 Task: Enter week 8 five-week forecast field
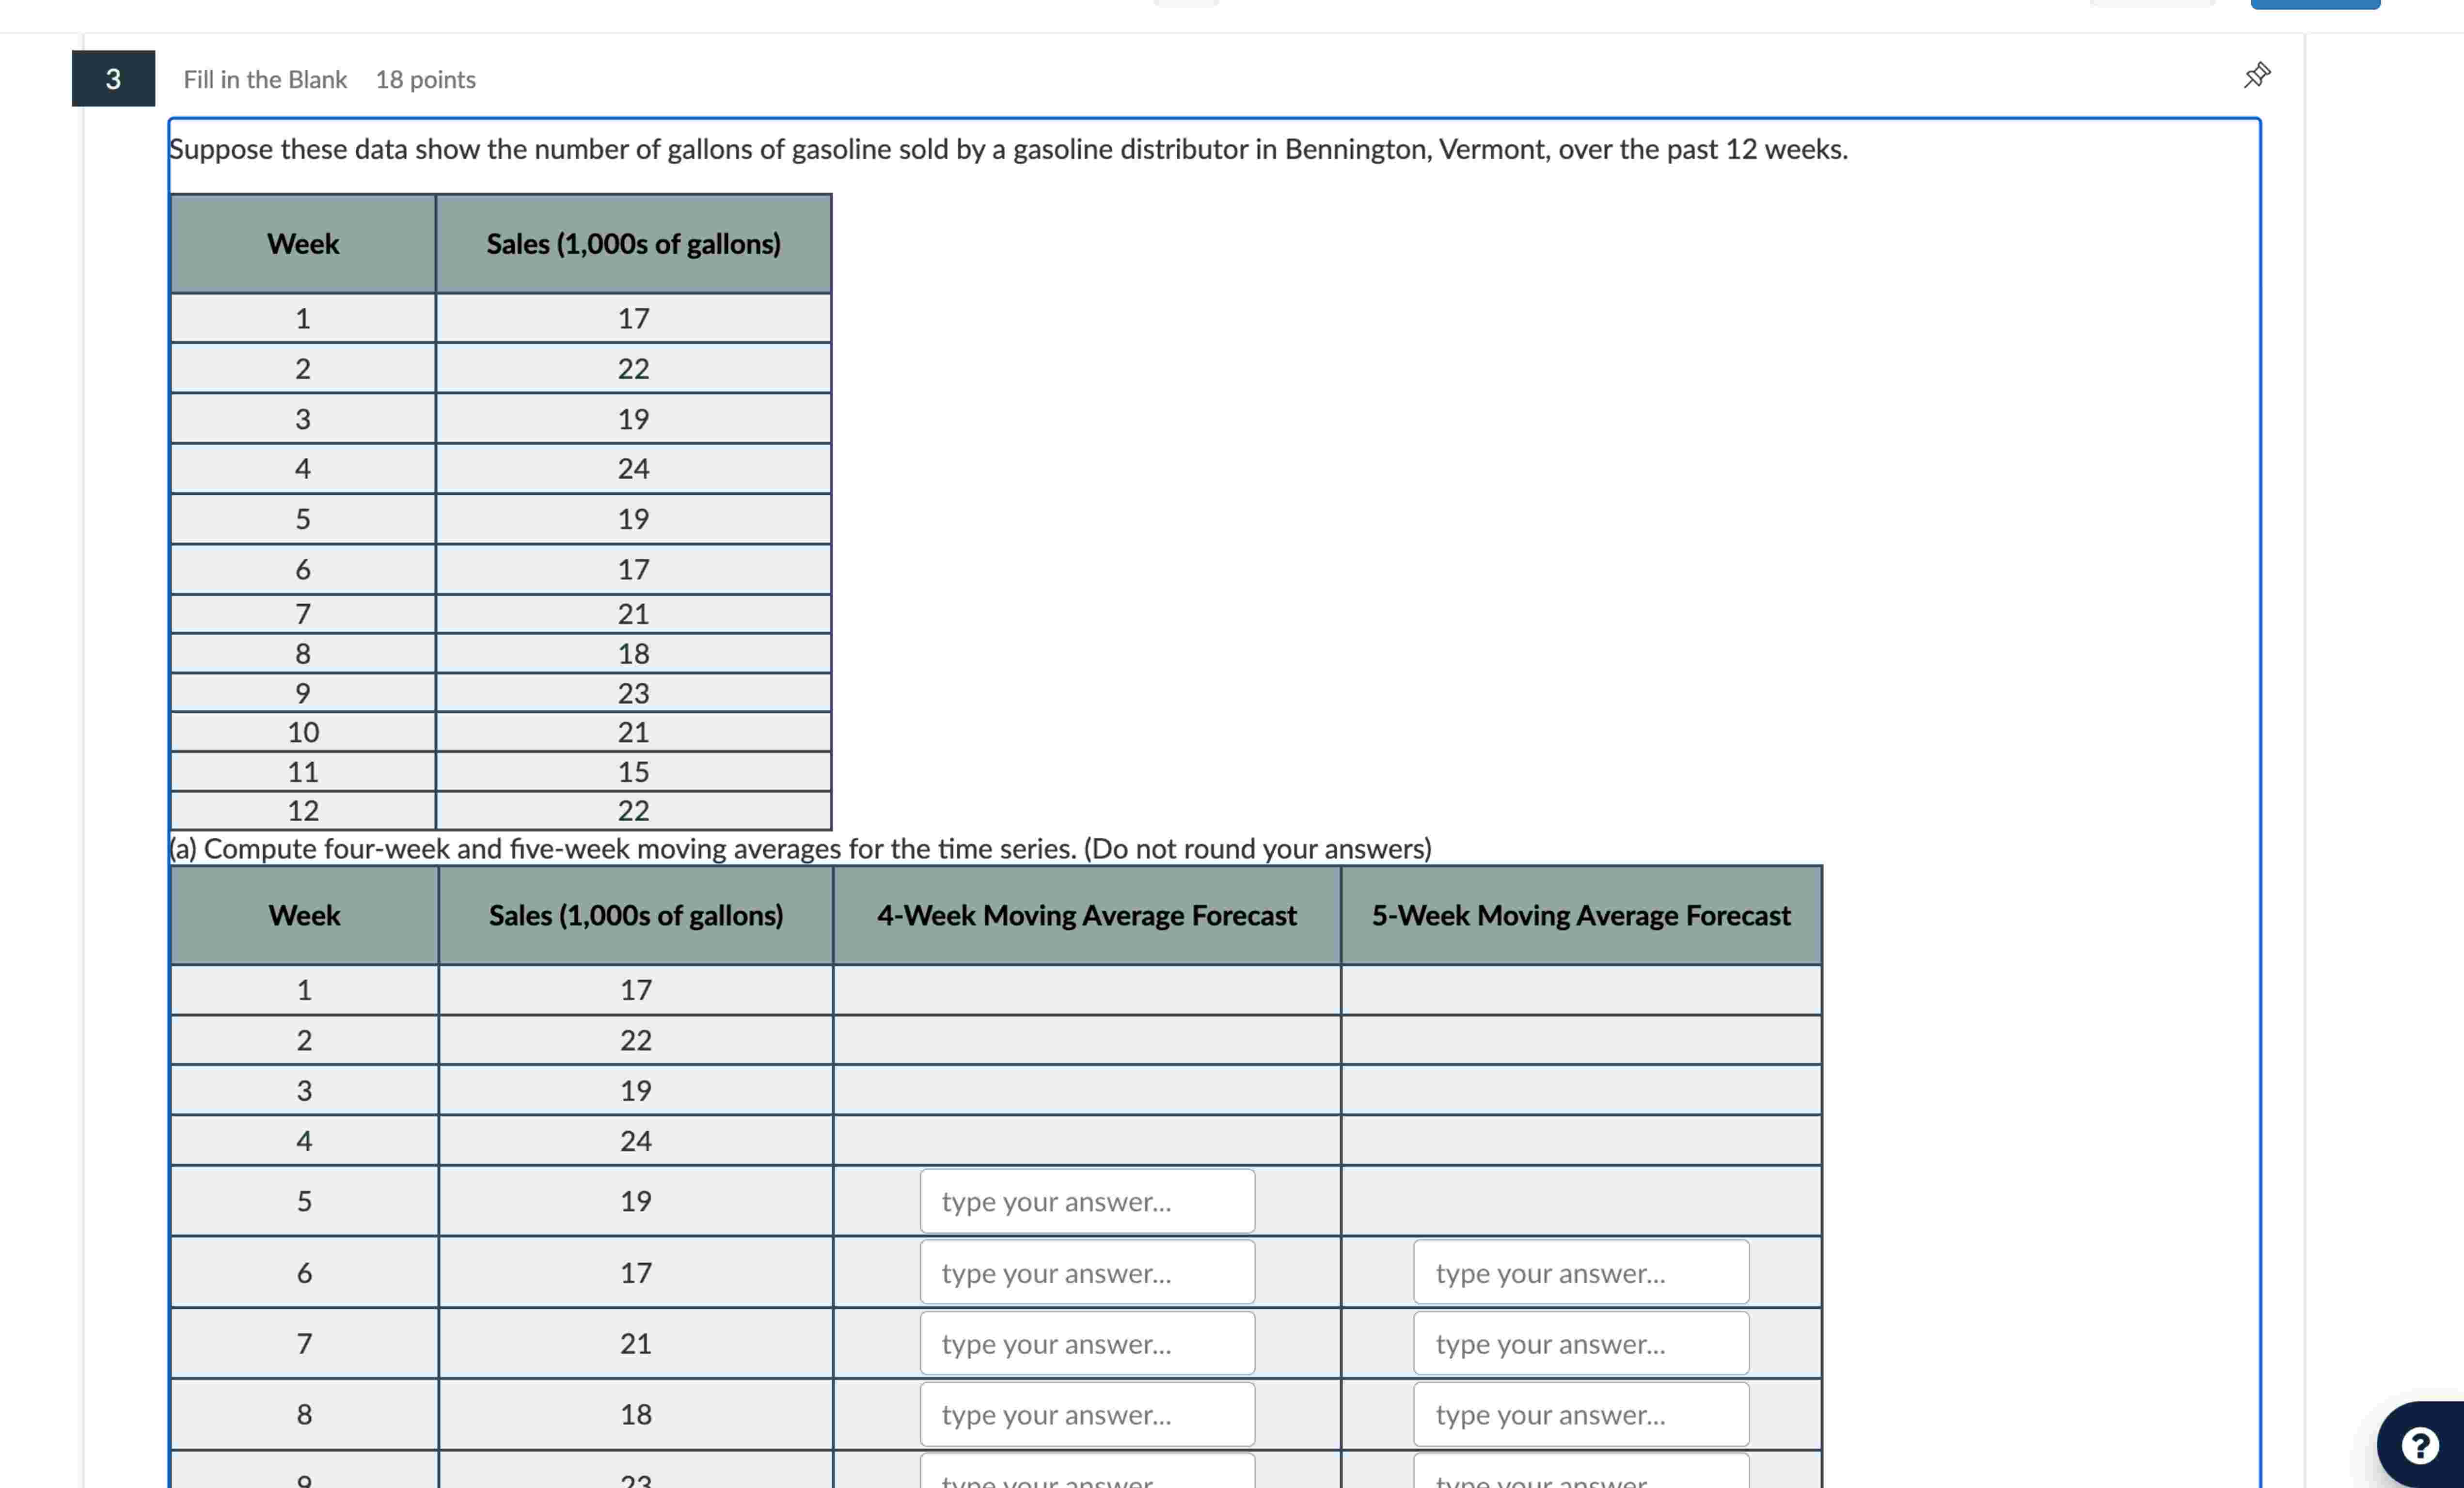coord(1580,1414)
